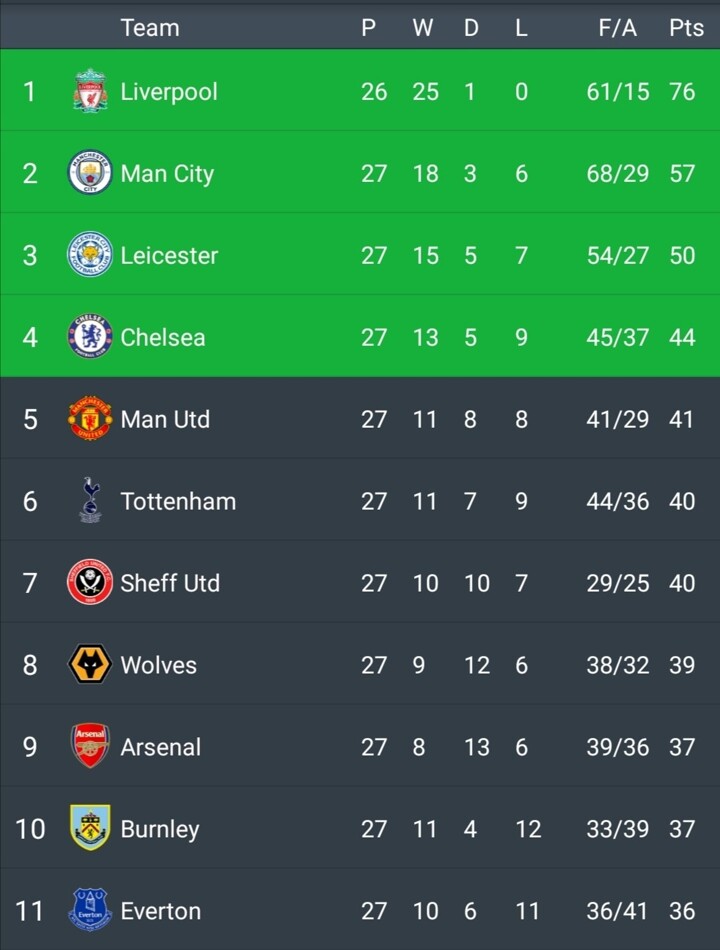Click the Team column header

(x=150, y=28)
